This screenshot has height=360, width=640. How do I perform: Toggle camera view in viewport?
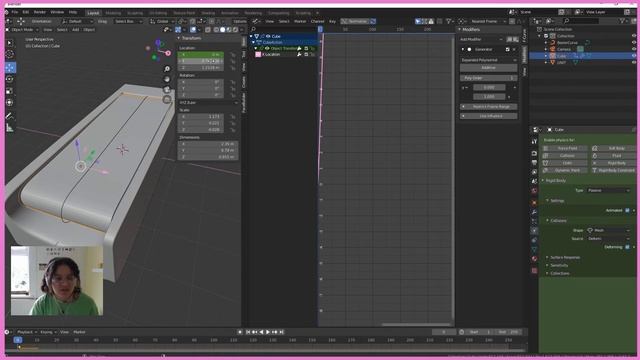tap(167, 89)
